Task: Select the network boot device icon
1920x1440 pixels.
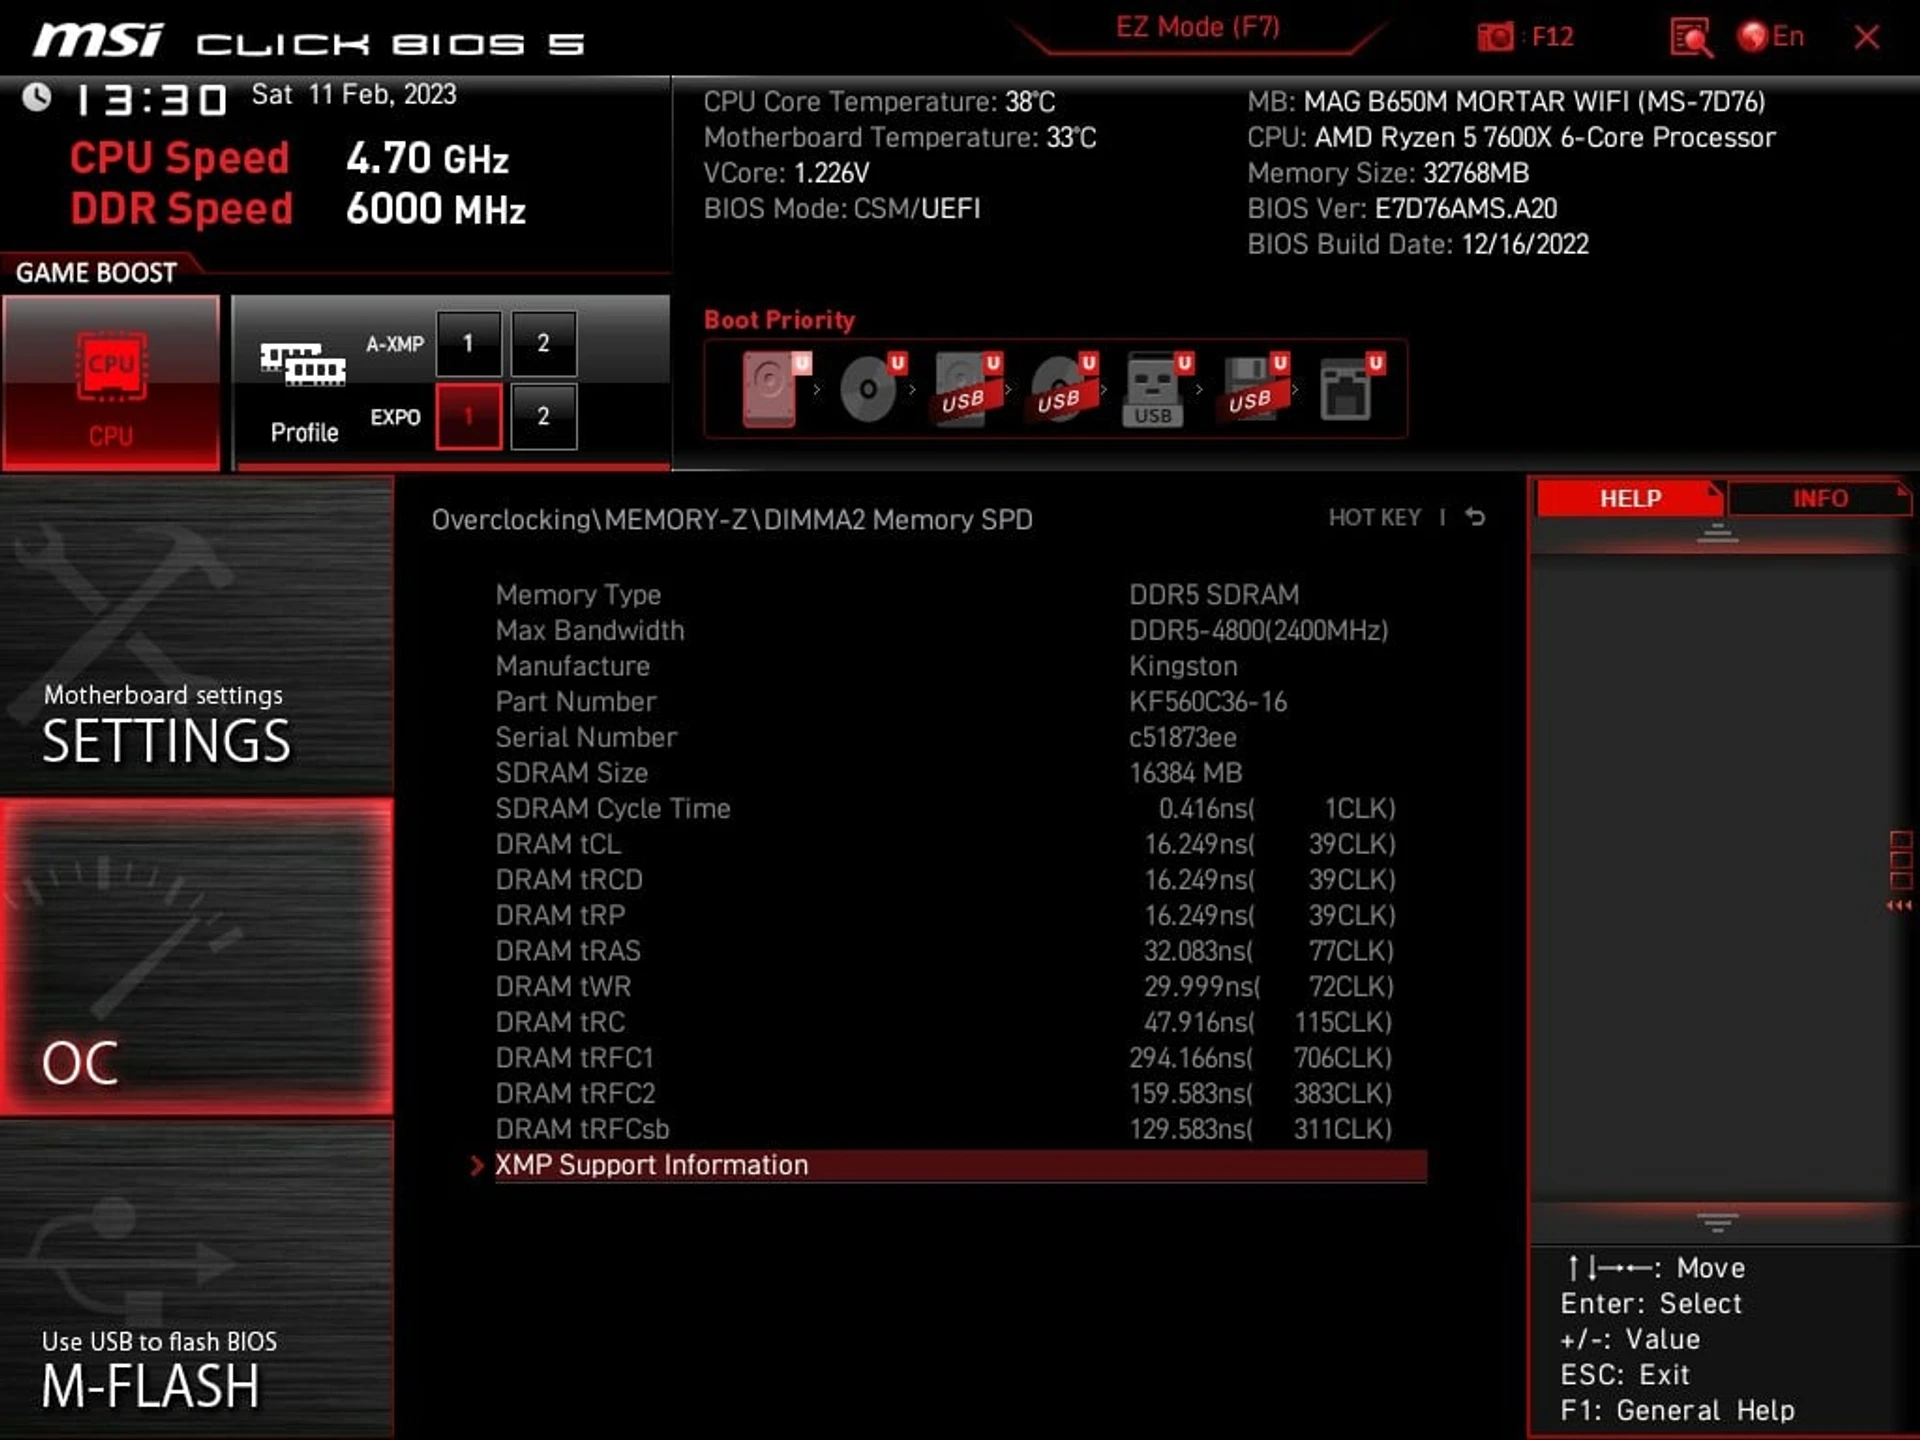Action: [1350, 389]
